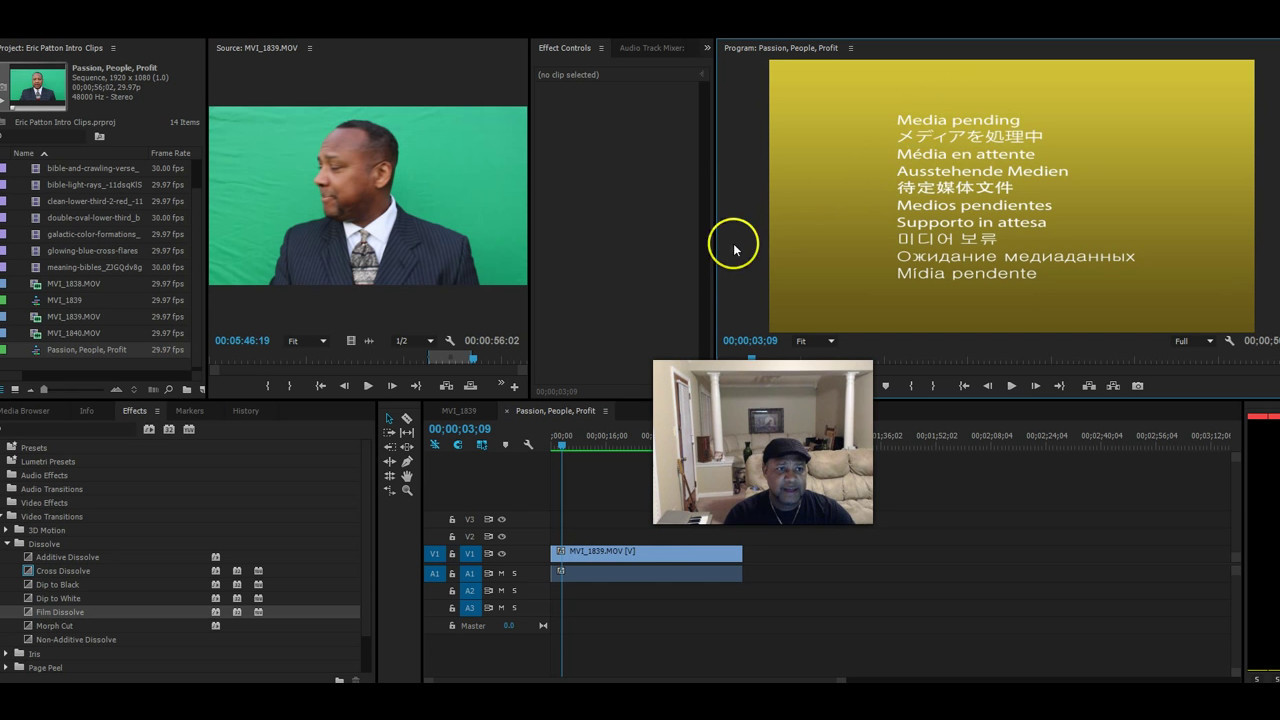Viewport: 1280px width, 720px height.
Task: Mute track A1
Action: (x=502, y=574)
